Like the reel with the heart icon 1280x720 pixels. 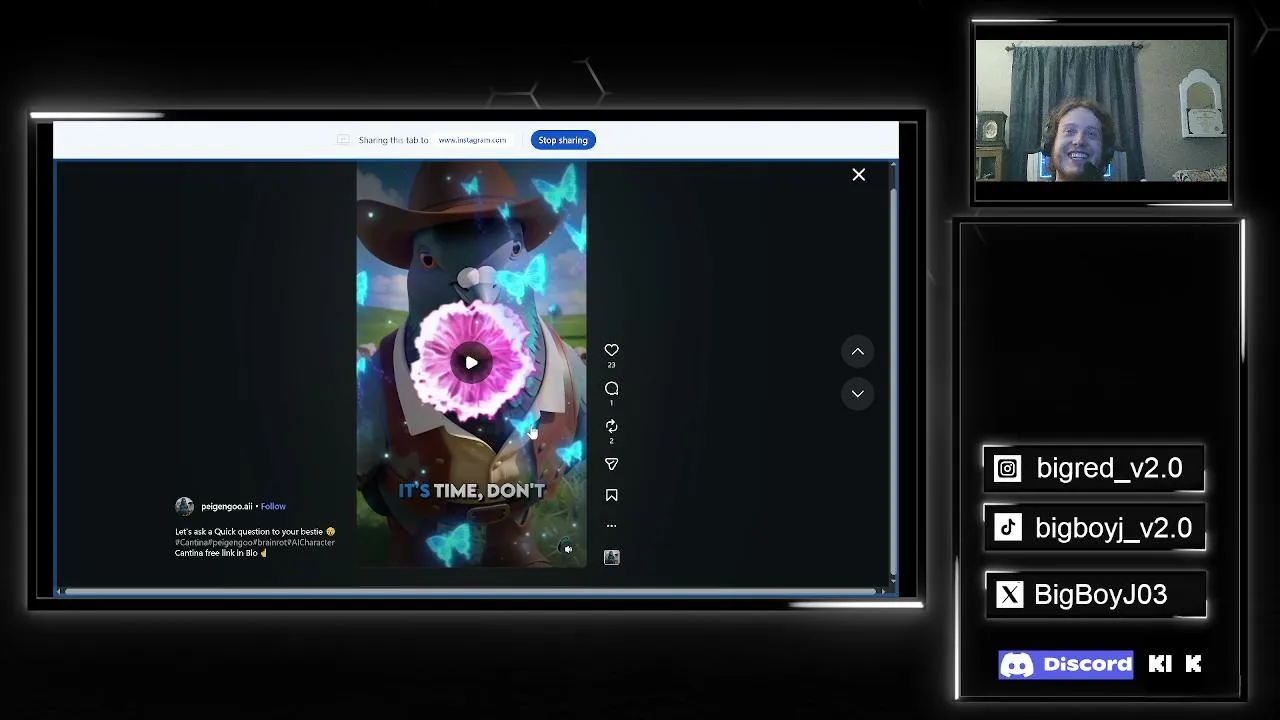[x=611, y=350]
